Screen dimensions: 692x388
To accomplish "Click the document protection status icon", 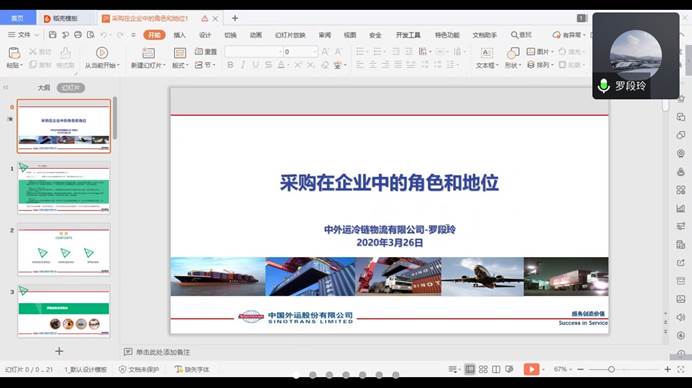I will 123,369.
